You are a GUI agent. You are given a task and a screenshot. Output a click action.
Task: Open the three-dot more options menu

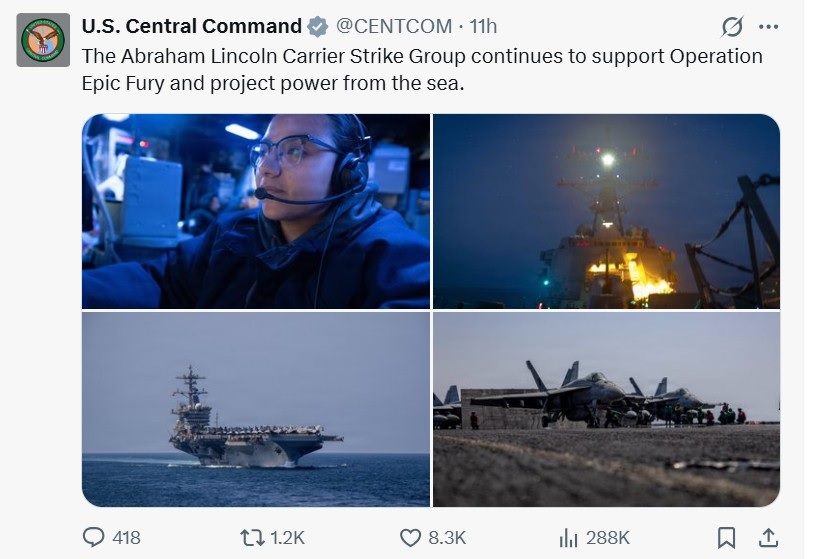tap(768, 27)
